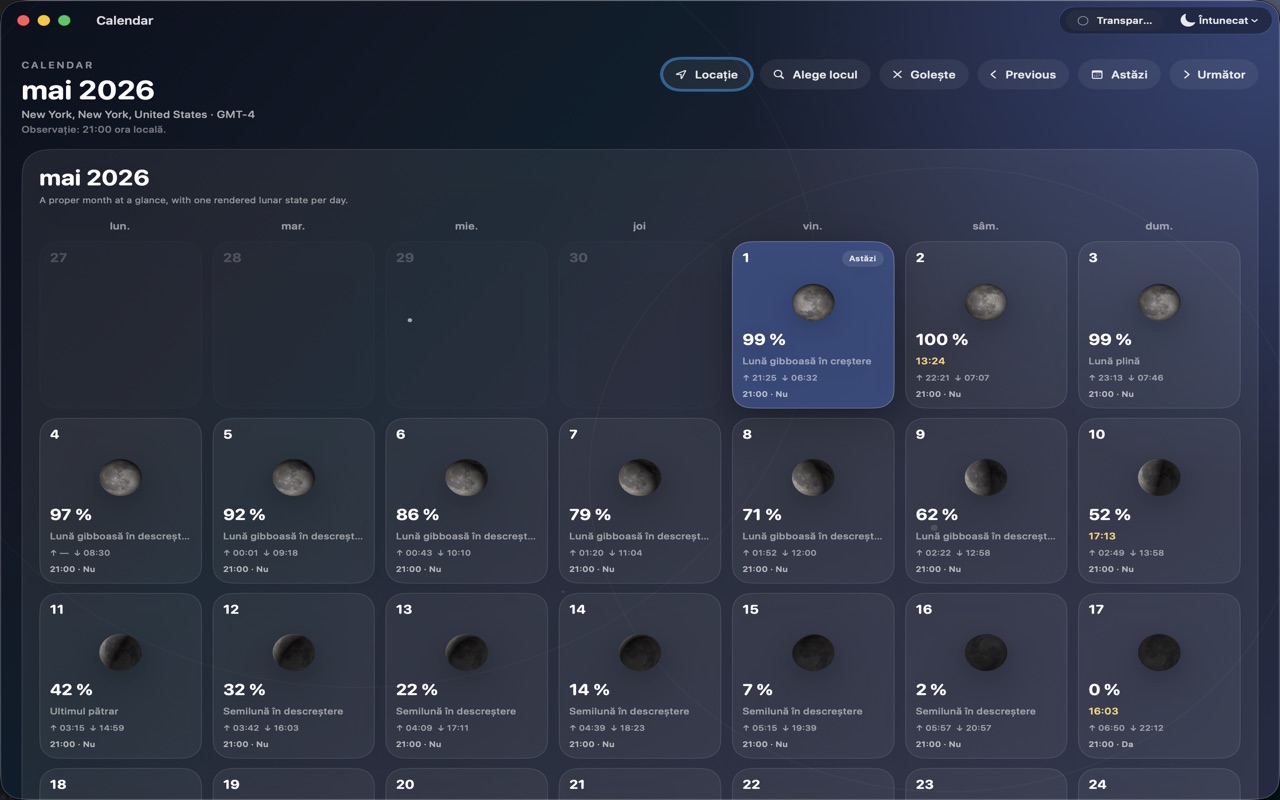
Task: Click the 79 % value on day 7
Action: pyautogui.click(x=590, y=514)
